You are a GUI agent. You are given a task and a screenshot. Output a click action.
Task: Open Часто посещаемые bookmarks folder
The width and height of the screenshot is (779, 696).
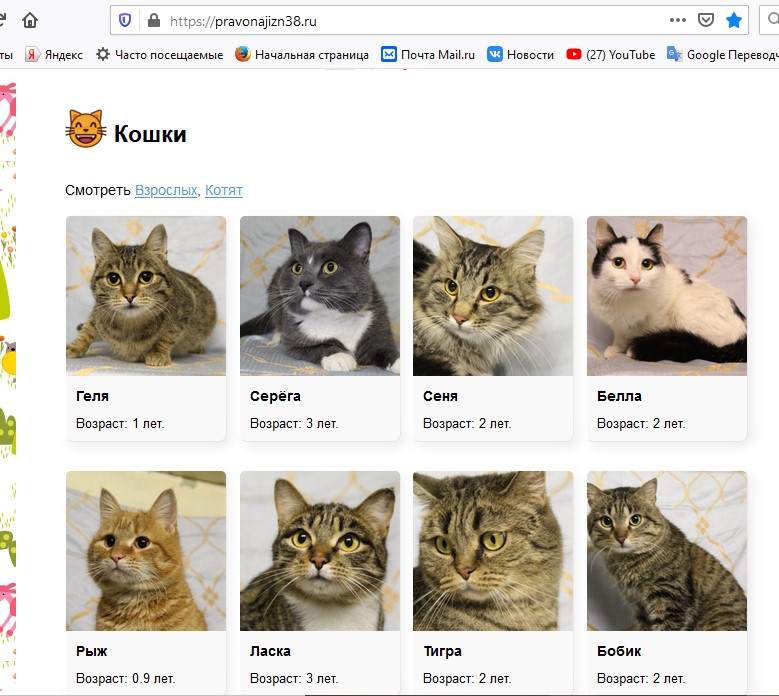(x=159, y=55)
